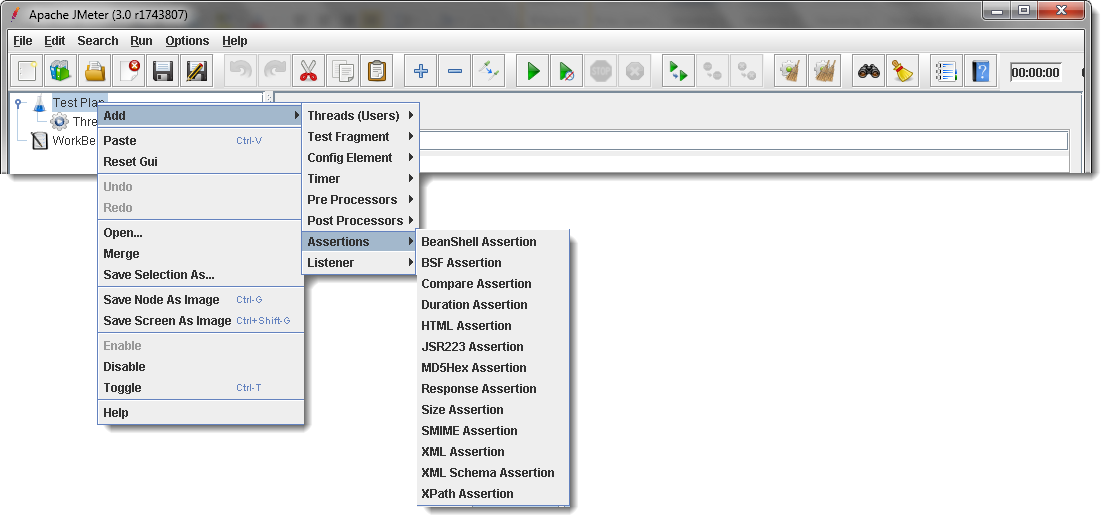Click the Toggle enable/disable icon
1107x515 pixels.
489,71
